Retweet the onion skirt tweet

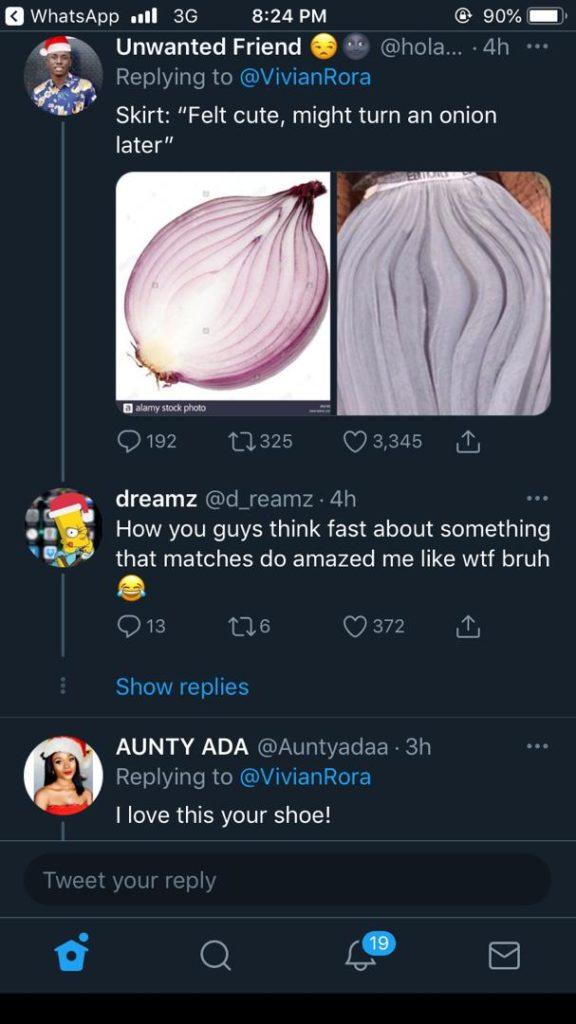259,442
